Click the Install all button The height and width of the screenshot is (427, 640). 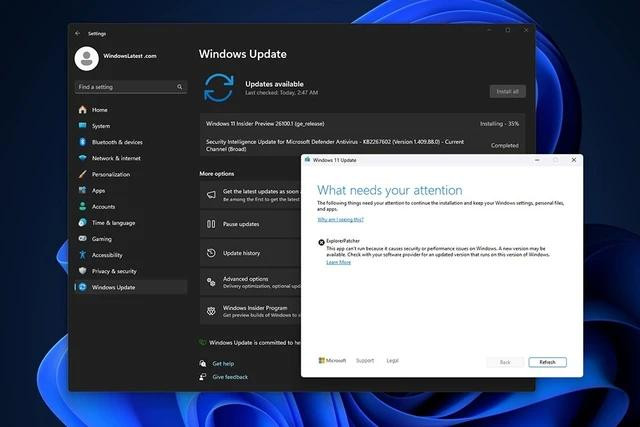pos(507,91)
